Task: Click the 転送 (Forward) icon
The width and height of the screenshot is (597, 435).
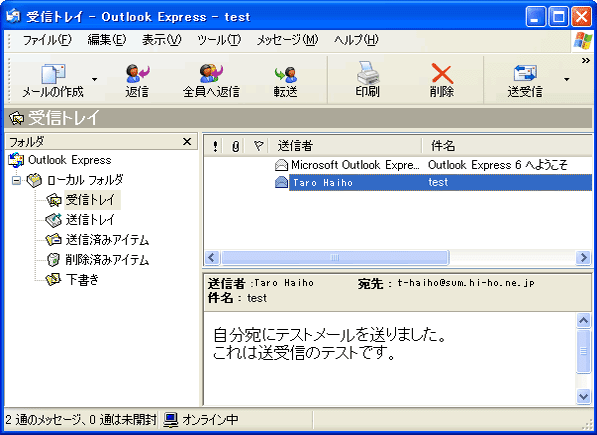Action: (286, 74)
